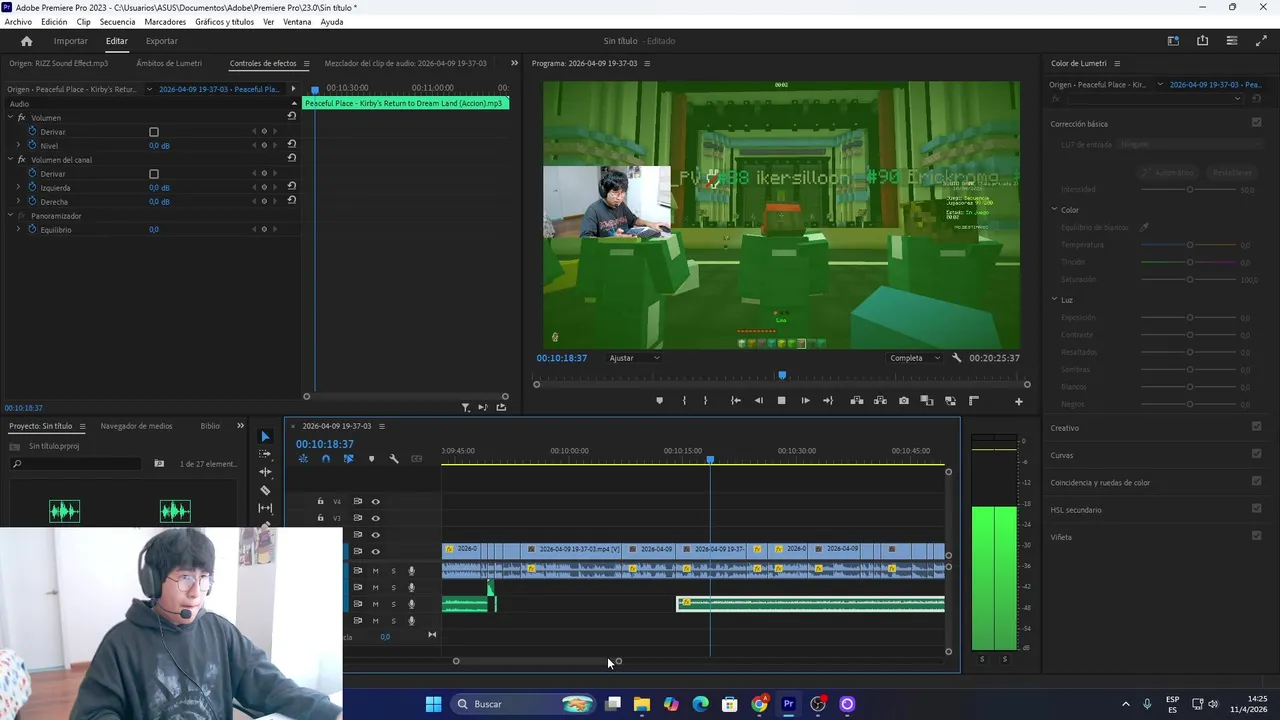Switch to the Exportar workspace

click(161, 41)
